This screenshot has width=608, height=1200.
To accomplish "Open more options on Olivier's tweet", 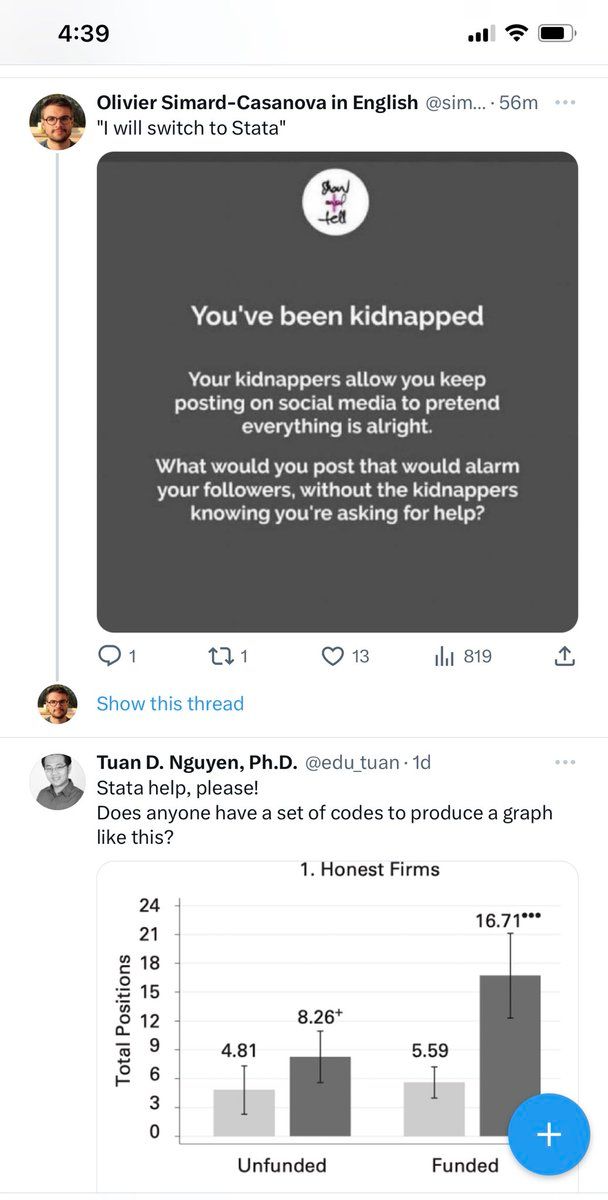I will [x=564, y=103].
